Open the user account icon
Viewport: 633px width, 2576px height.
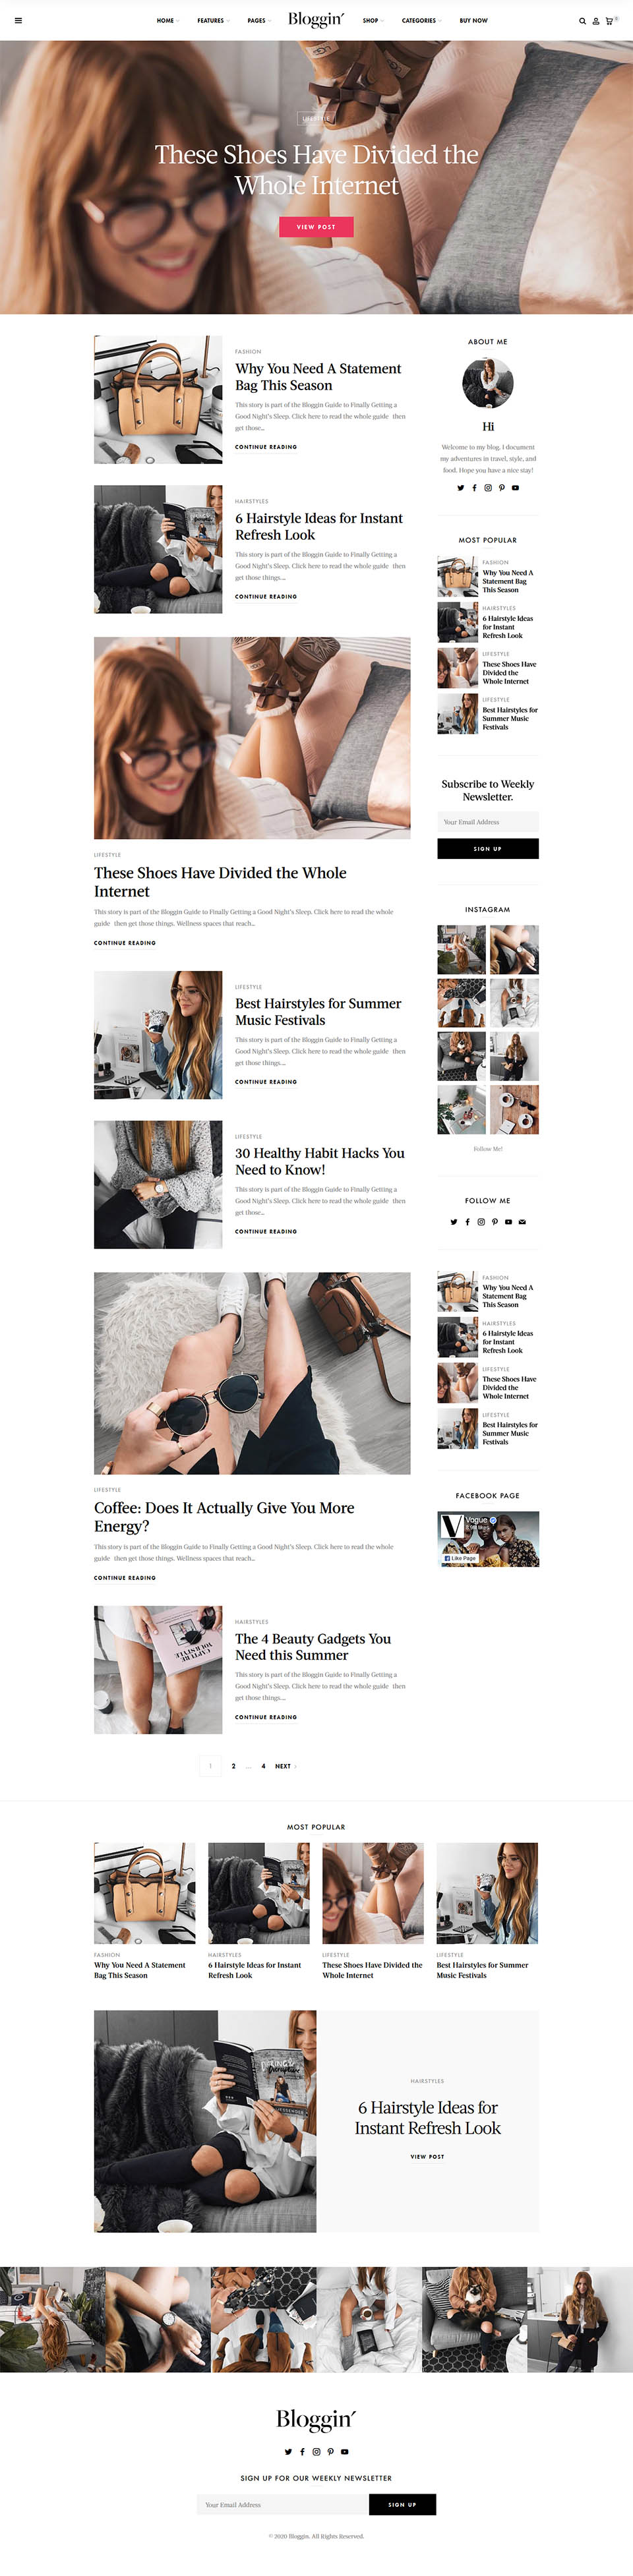point(596,20)
